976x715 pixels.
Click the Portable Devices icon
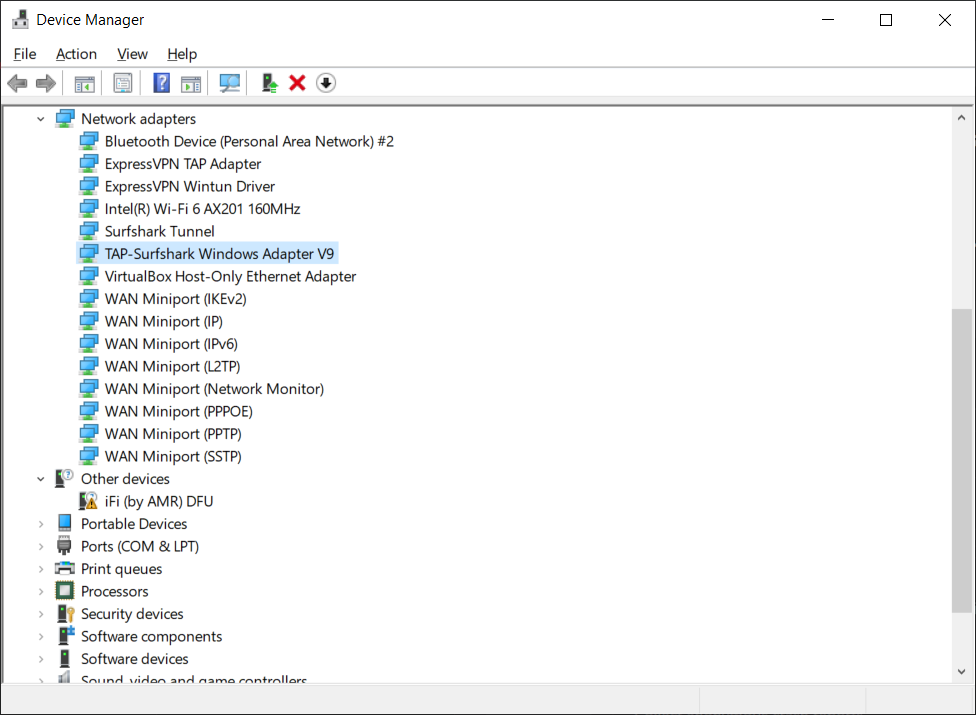[x=65, y=523]
